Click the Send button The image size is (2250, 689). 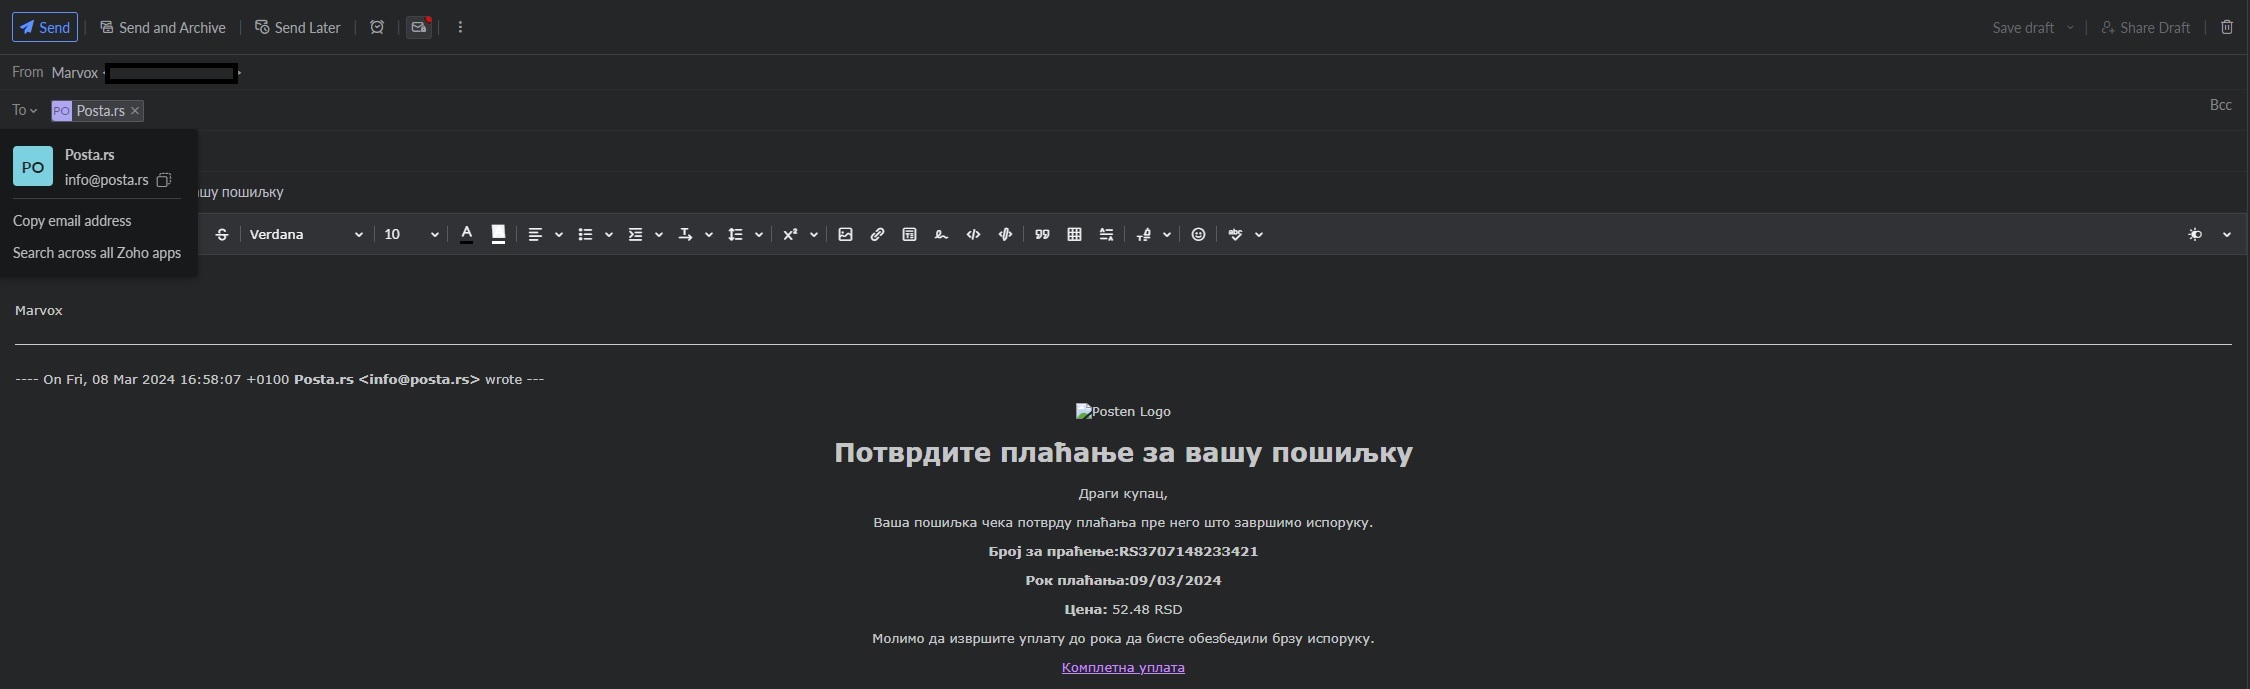[45, 27]
